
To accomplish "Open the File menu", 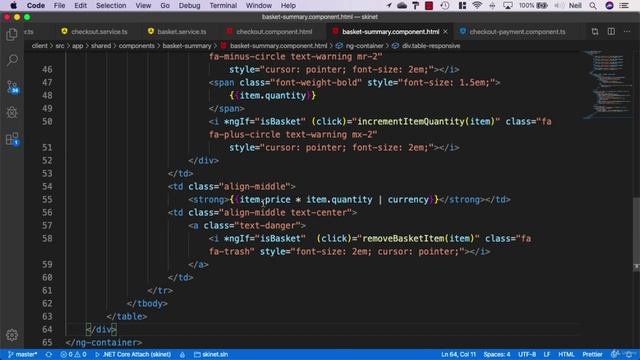I will coord(60,6).
